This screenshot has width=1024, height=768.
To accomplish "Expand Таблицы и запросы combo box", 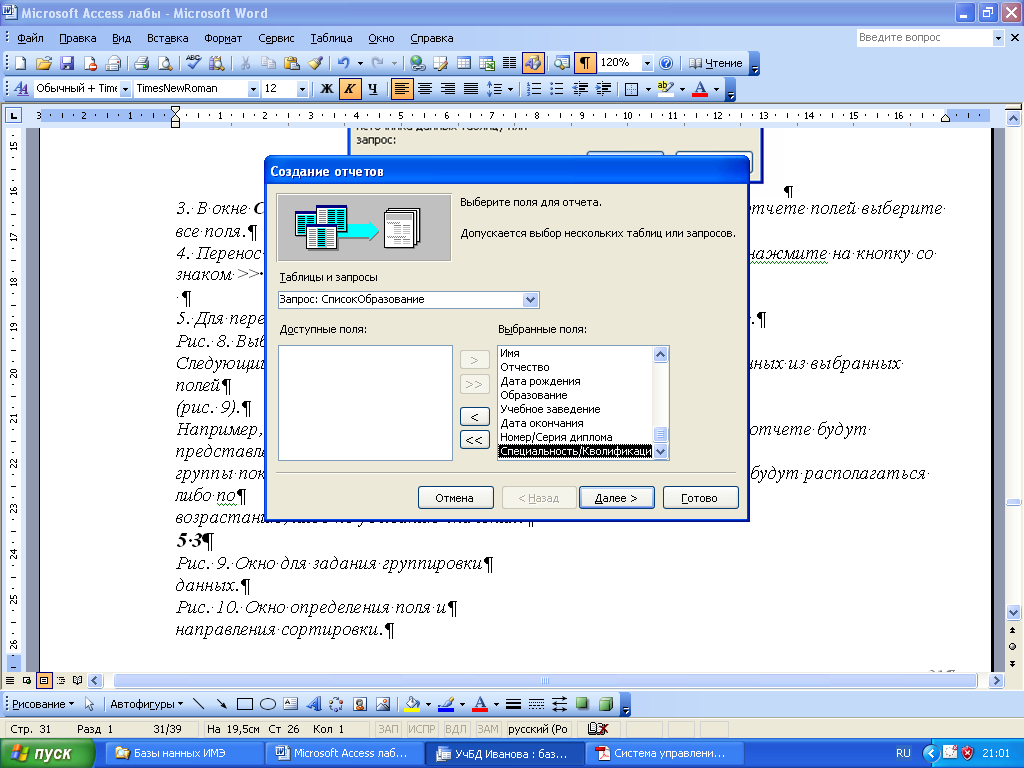I will (x=530, y=300).
